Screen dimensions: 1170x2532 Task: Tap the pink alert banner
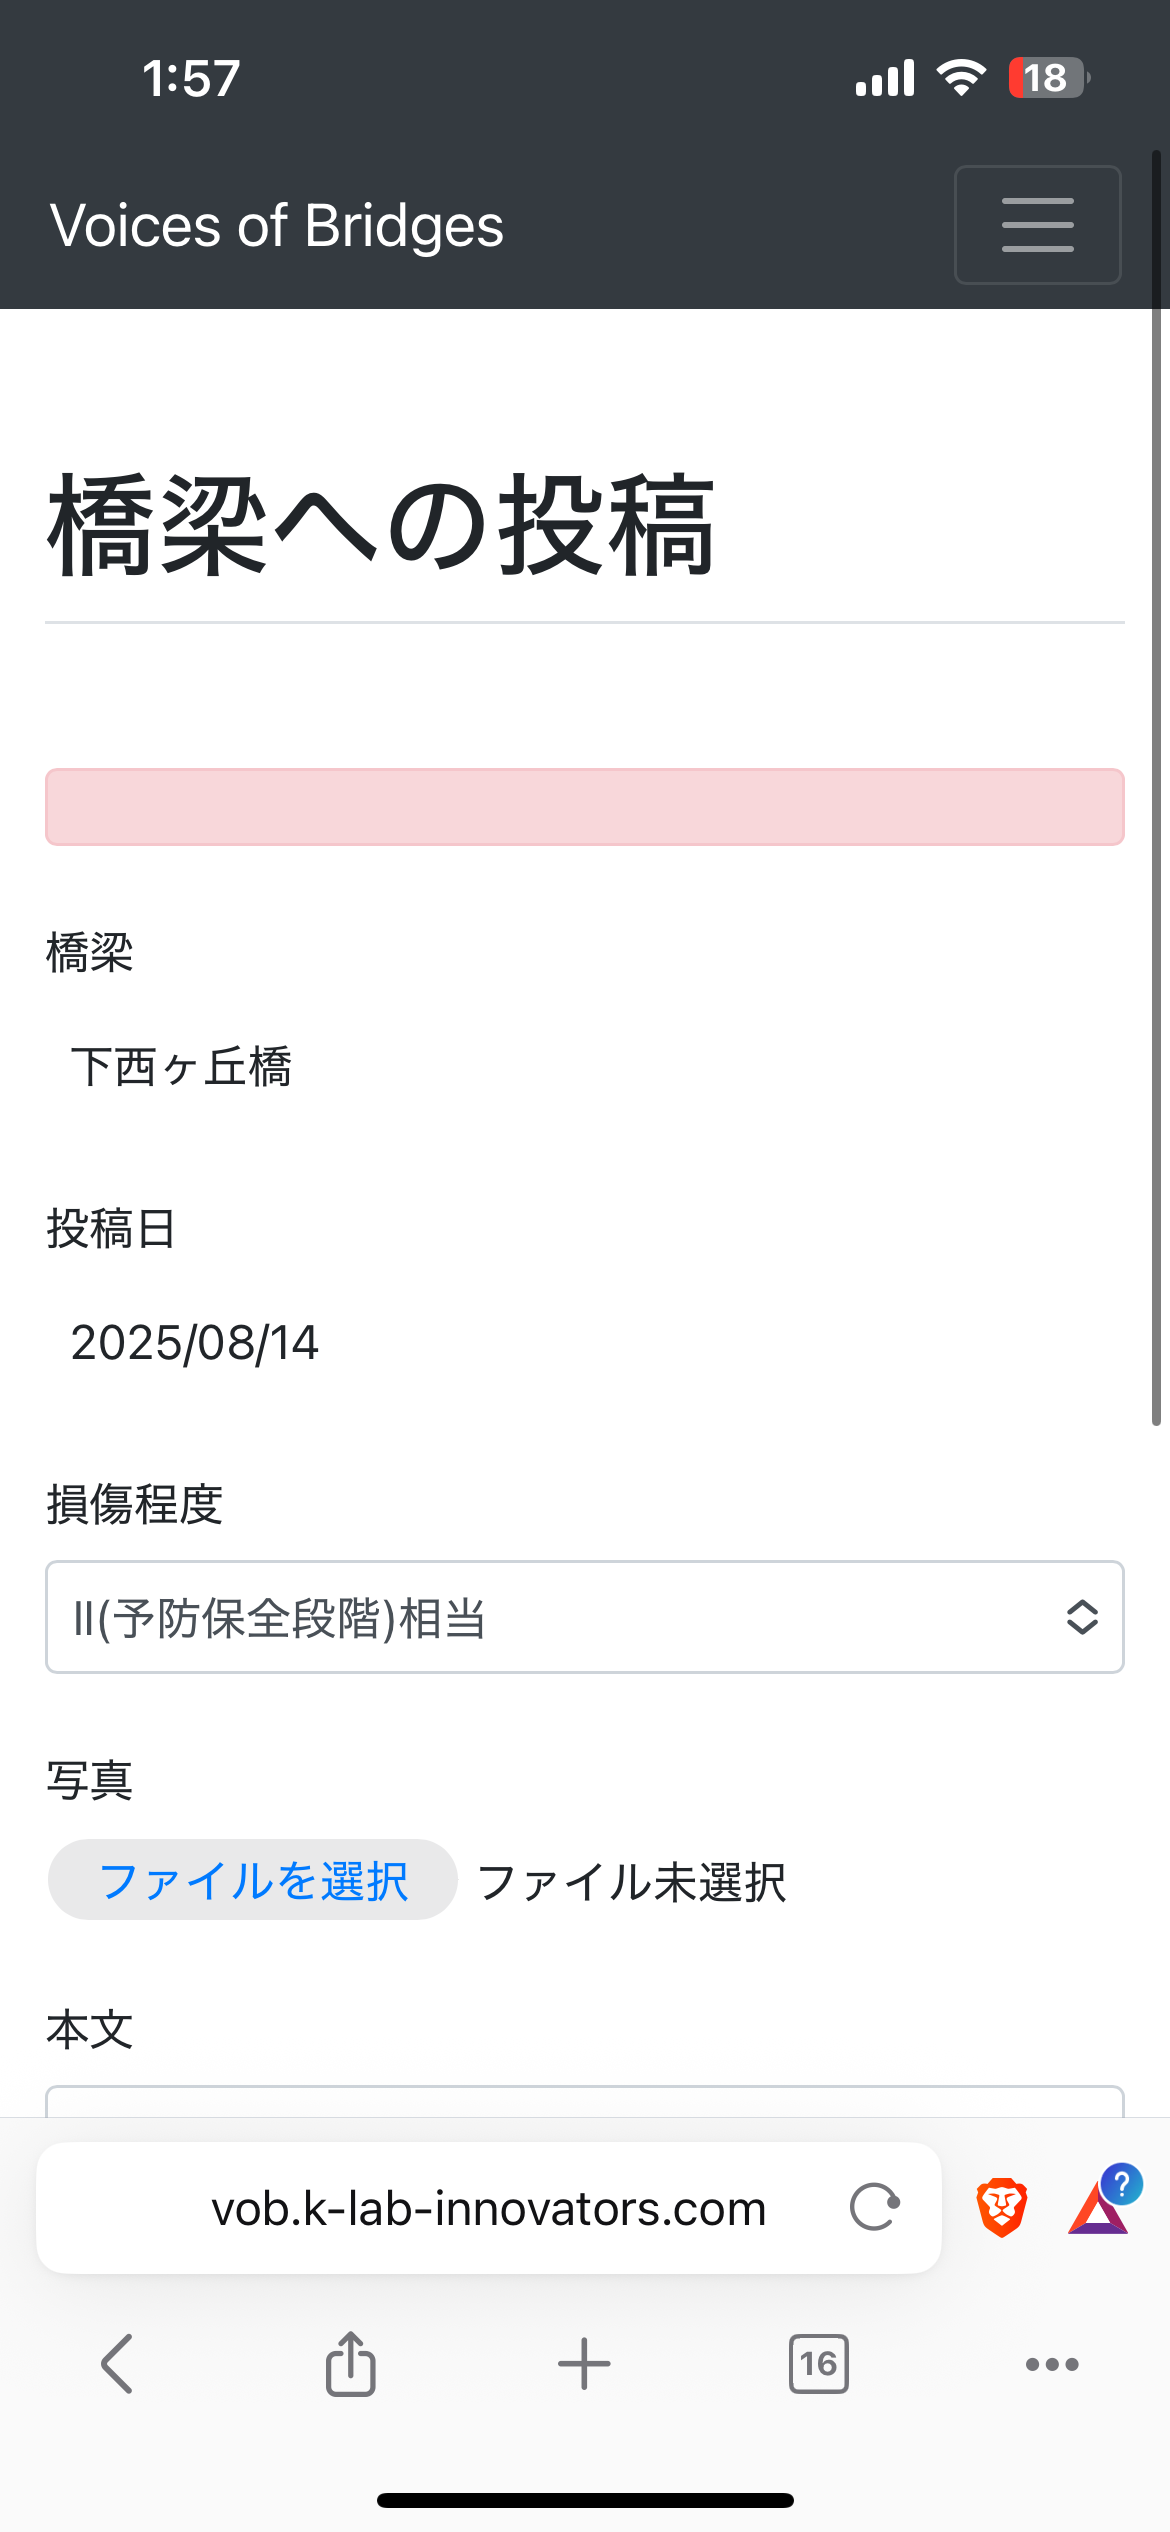[x=584, y=807]
